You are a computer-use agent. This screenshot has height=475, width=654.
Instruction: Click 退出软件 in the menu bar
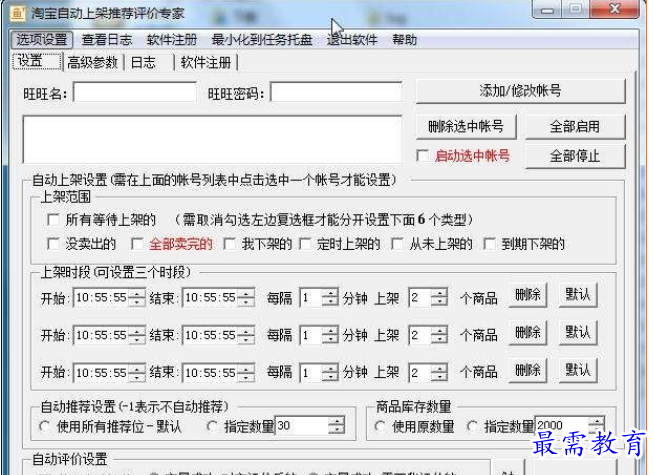352,40
